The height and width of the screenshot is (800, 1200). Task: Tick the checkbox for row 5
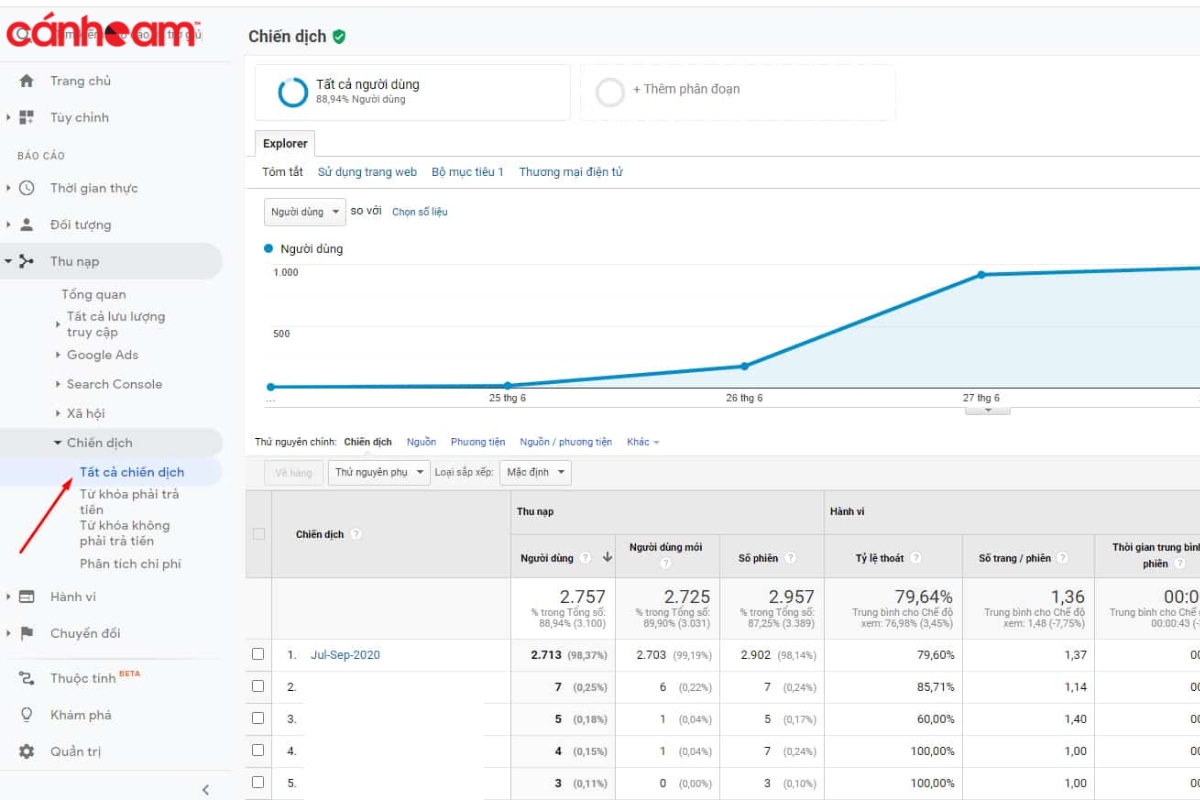(x=258, y=782)
